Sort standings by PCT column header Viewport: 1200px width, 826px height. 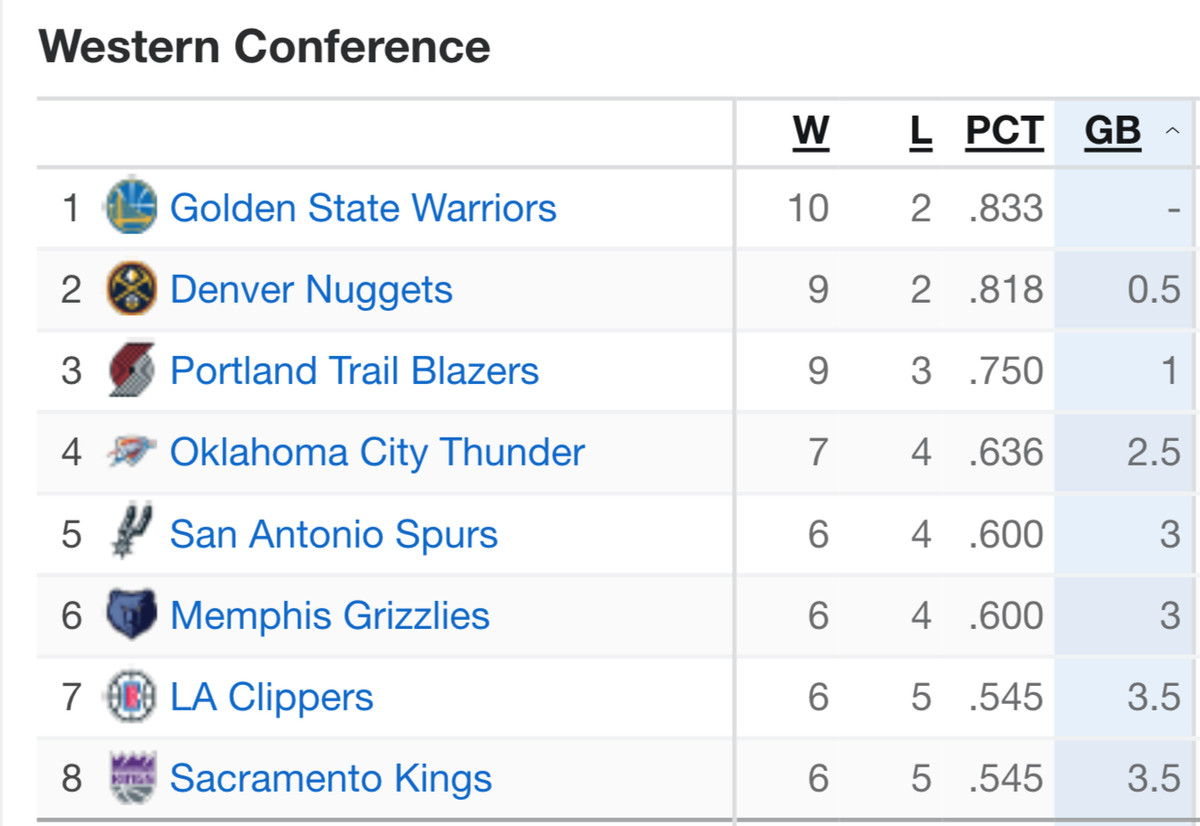pyautogui.click(x=1004, y=131)
